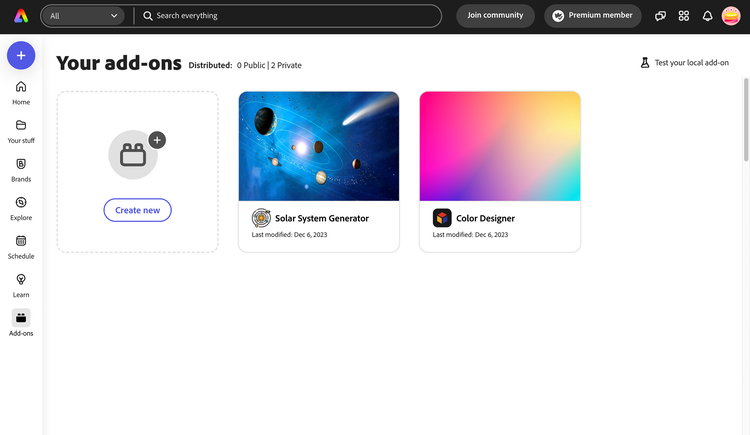Screen dimensions: 750x435
Task: Click Color Designer's Last modified date
Action: 470,234
